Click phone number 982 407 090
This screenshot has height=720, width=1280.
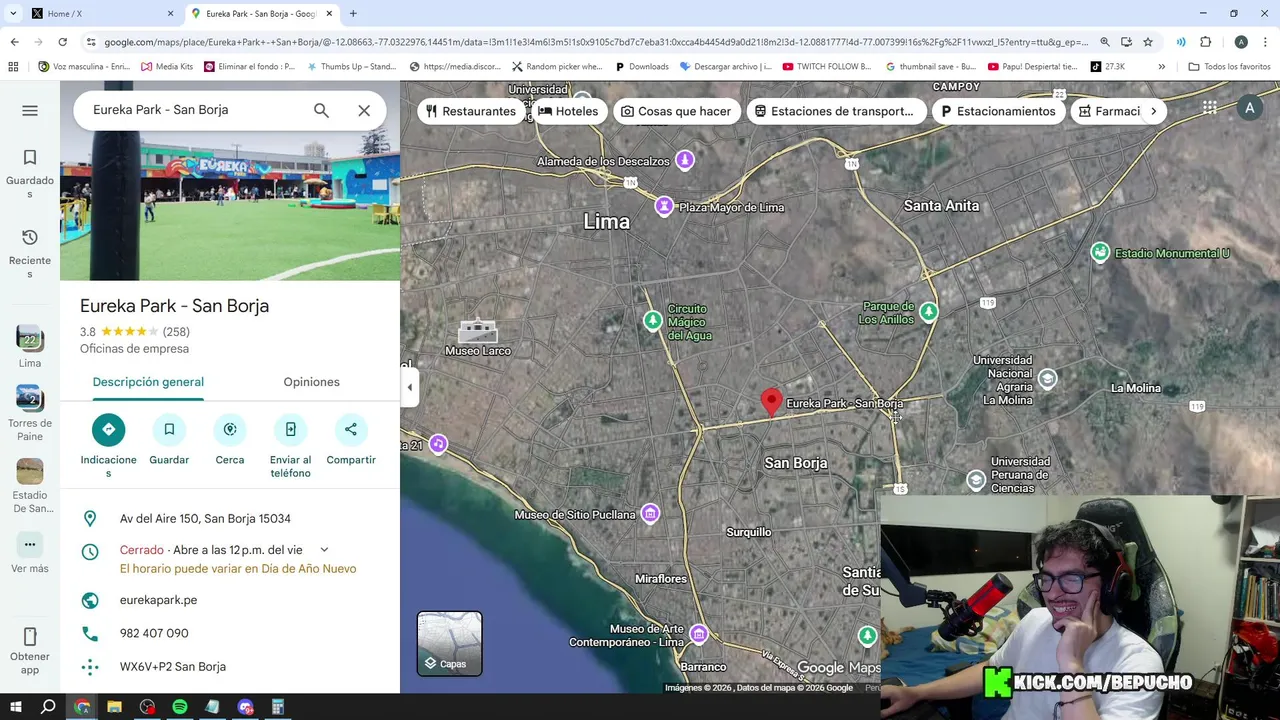(154, 633)
